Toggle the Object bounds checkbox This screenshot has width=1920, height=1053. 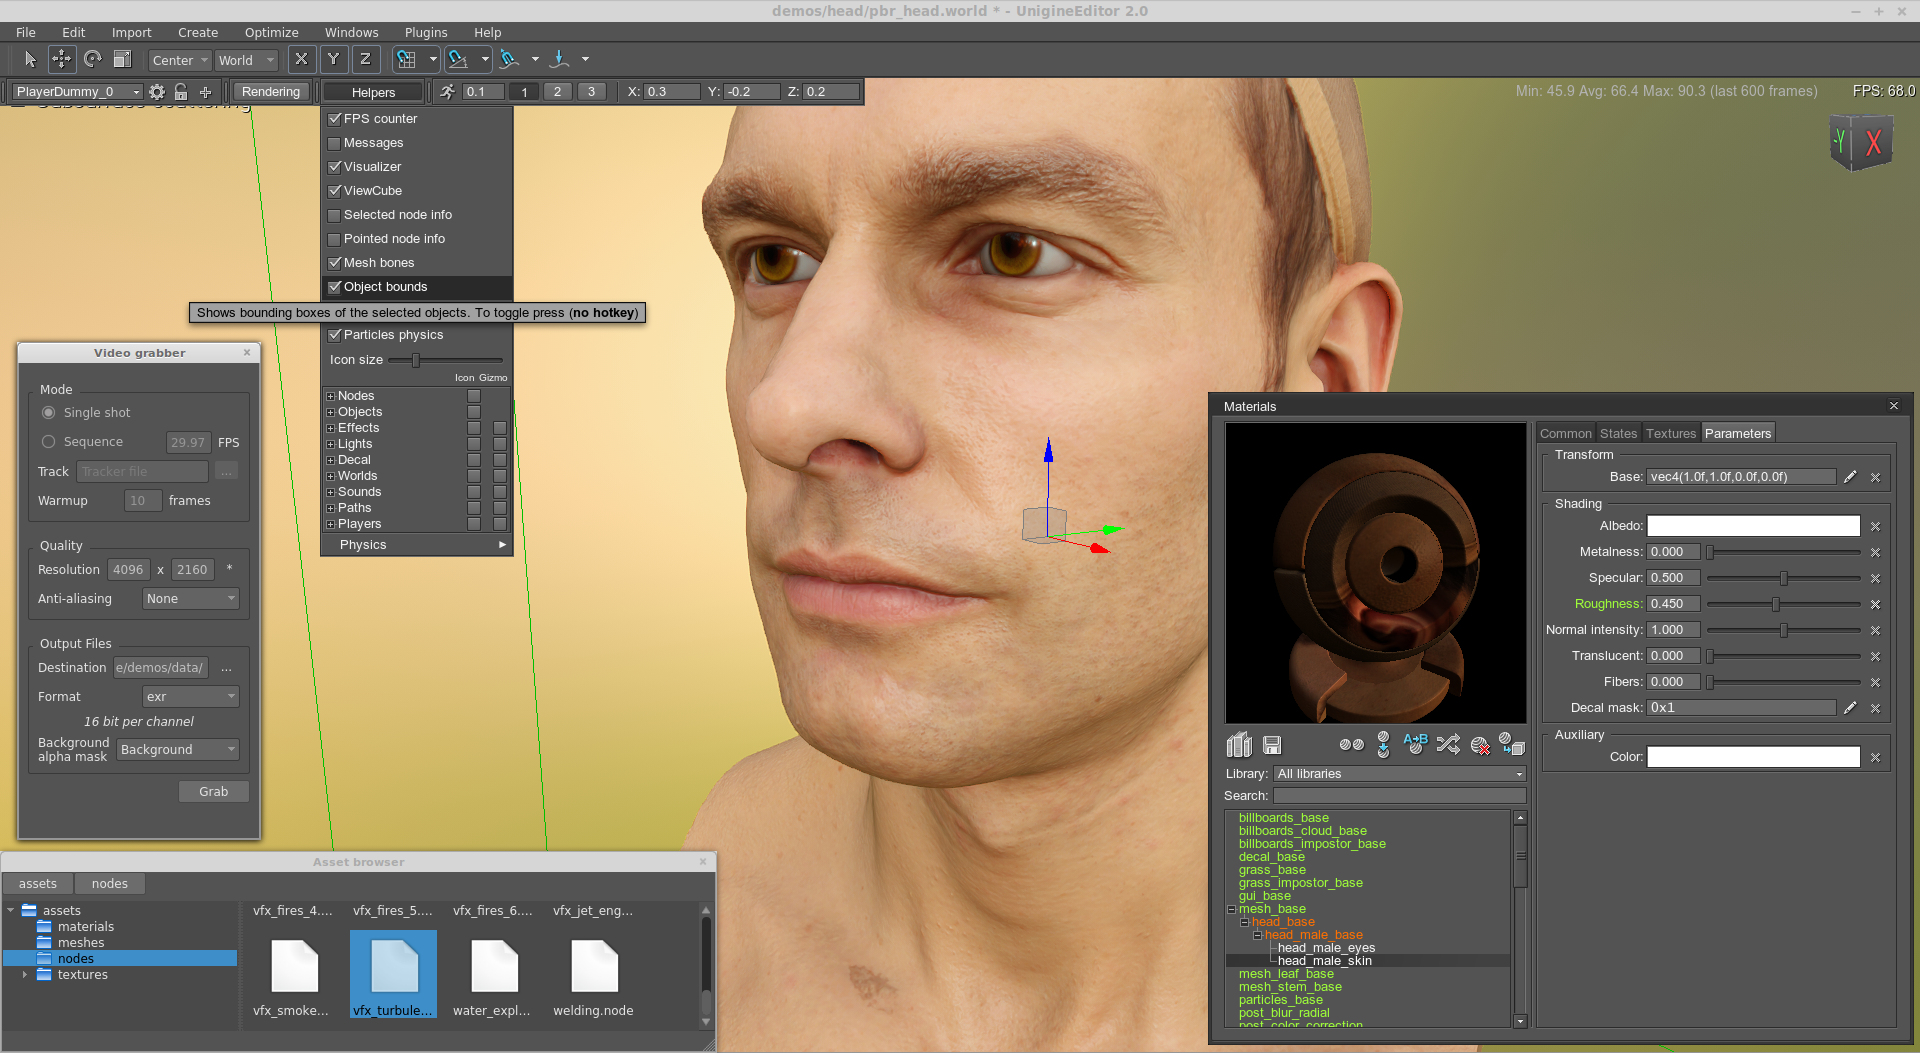(335, 287)
